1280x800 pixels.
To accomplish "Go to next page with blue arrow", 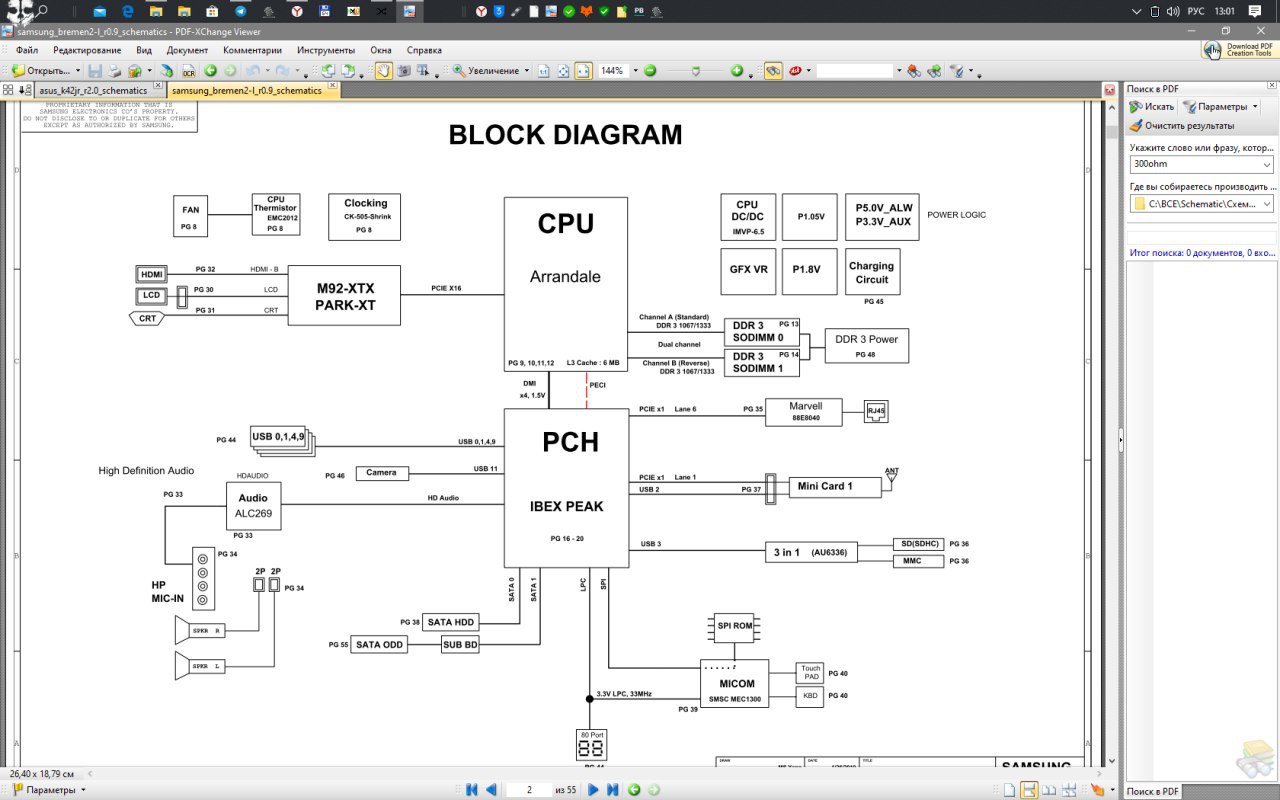I will point(593,790).
